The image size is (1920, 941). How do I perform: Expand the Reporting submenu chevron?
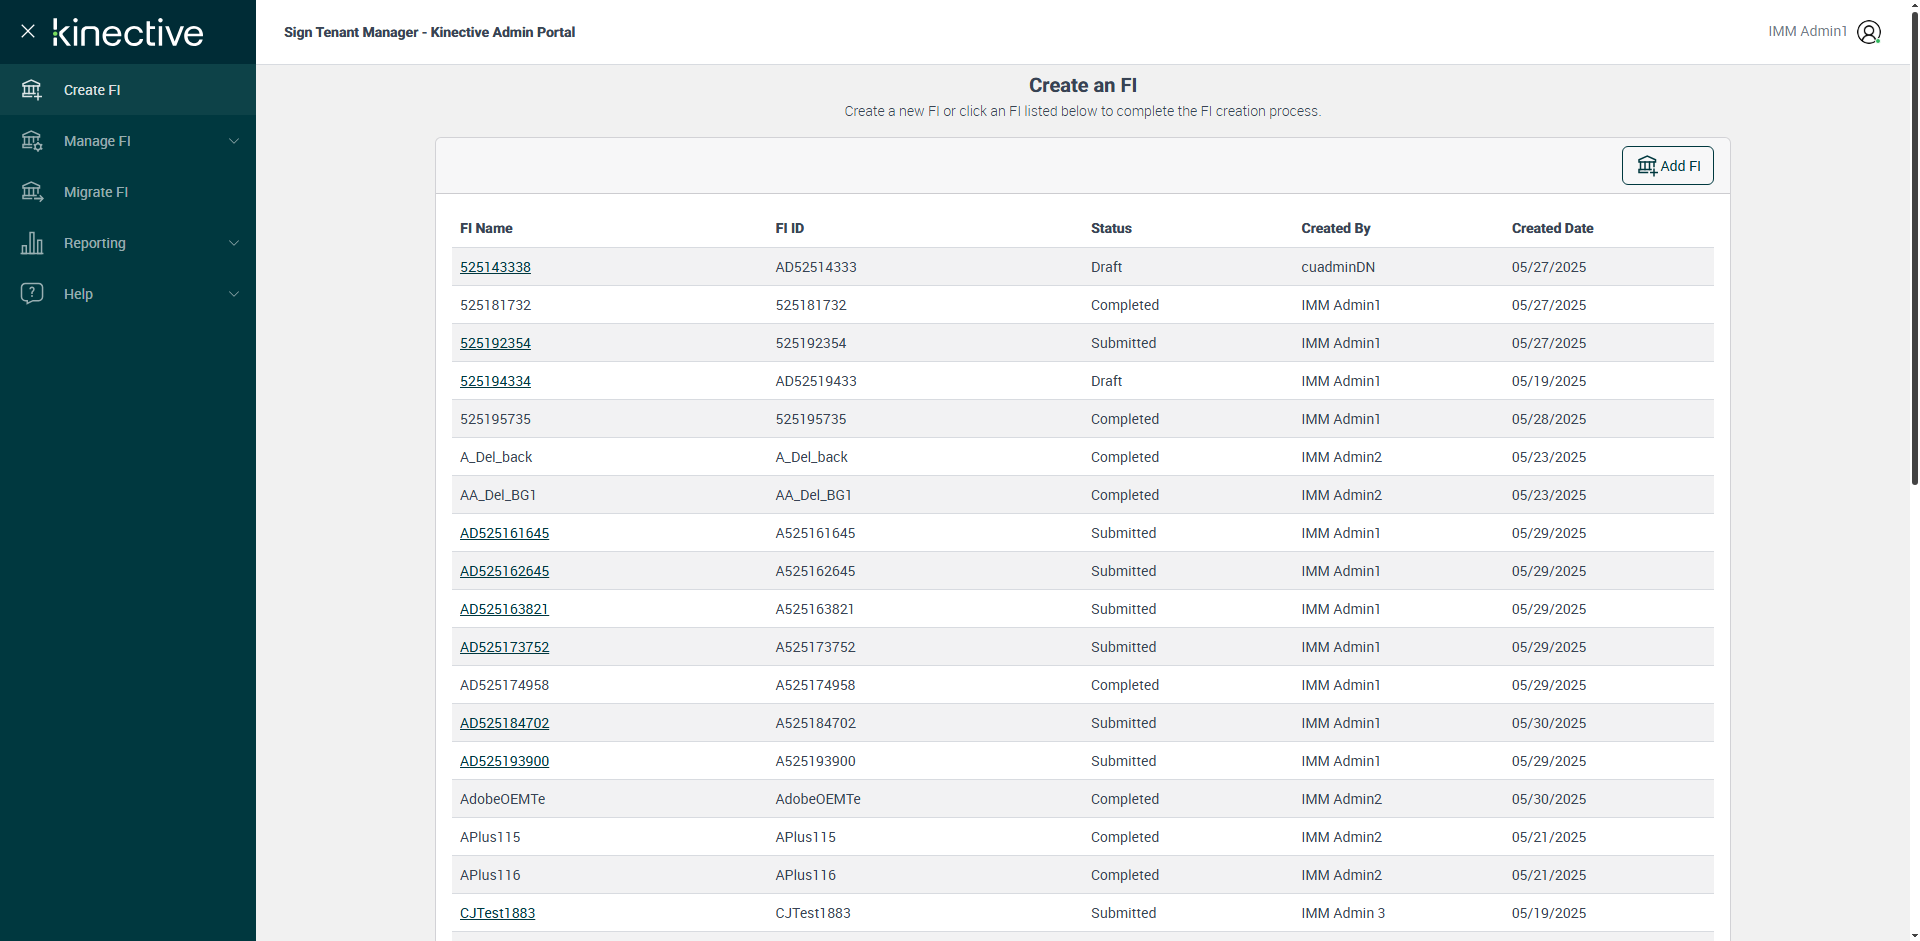click(x=234, y=243)
